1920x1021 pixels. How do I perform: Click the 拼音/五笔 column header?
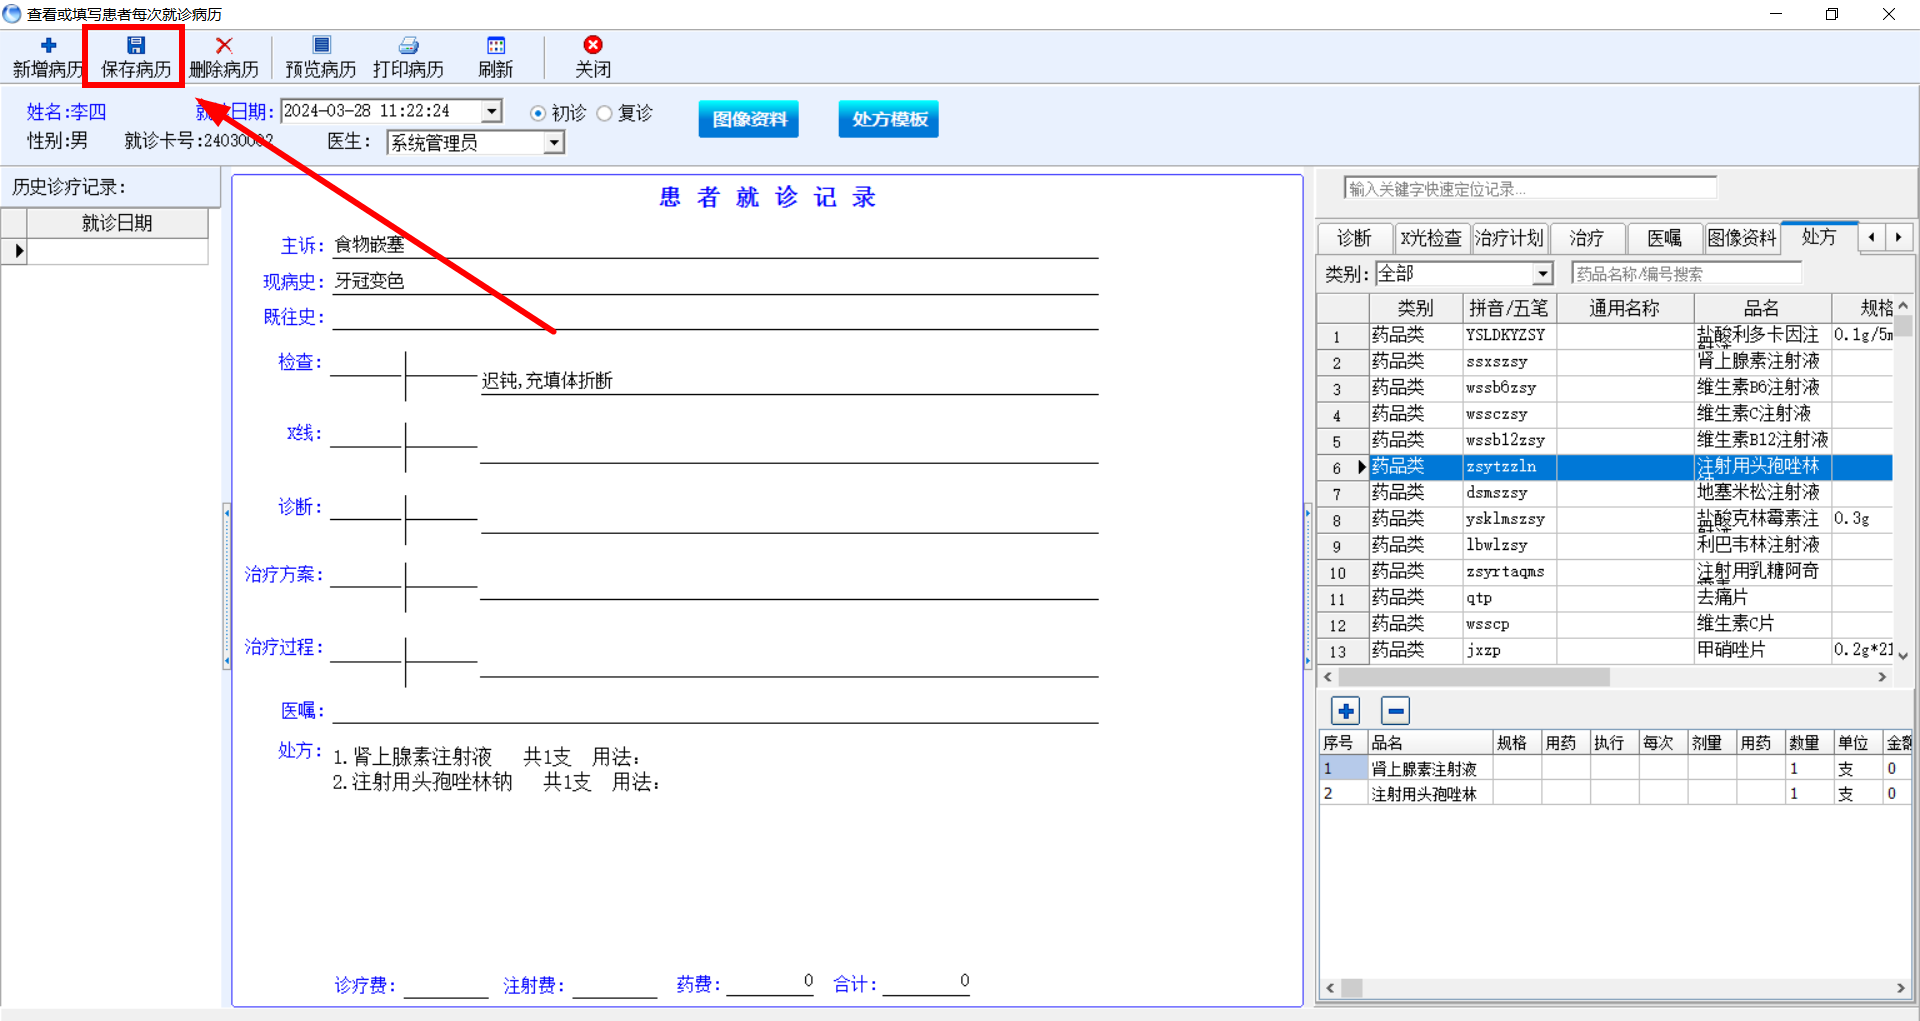click(x=1508, y=308)
